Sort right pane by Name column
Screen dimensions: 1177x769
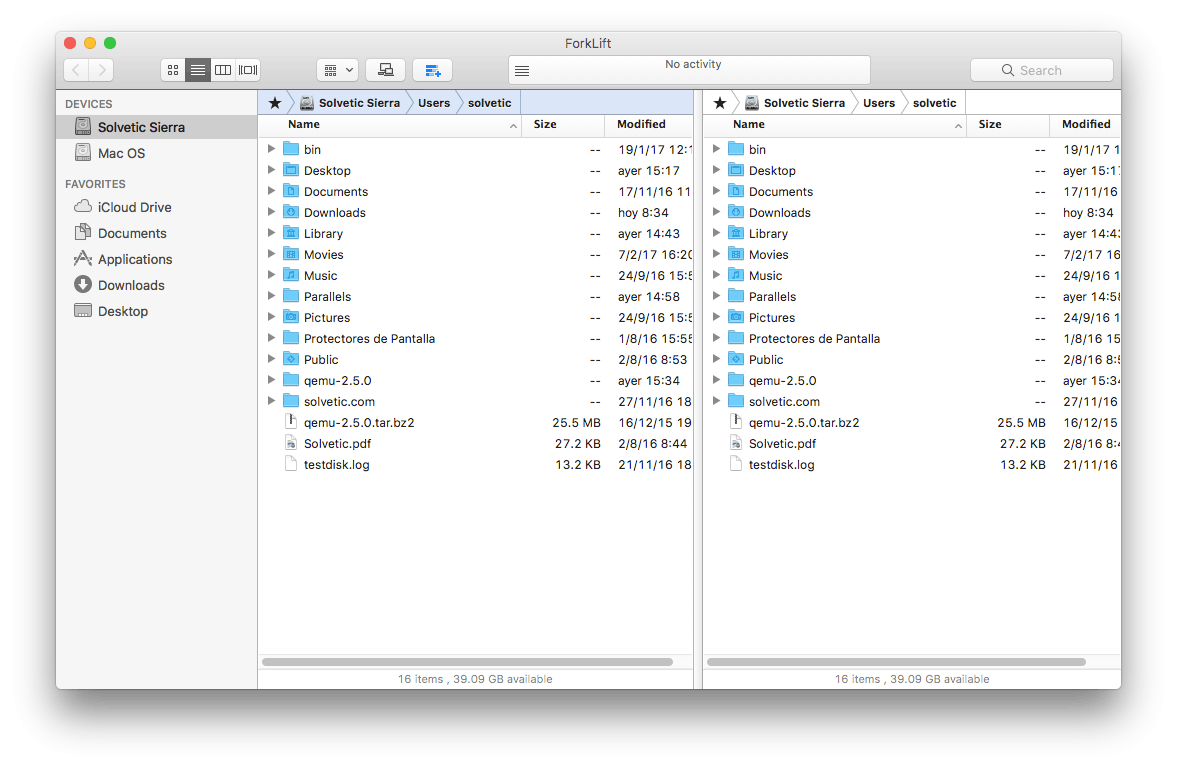(835, 125)
